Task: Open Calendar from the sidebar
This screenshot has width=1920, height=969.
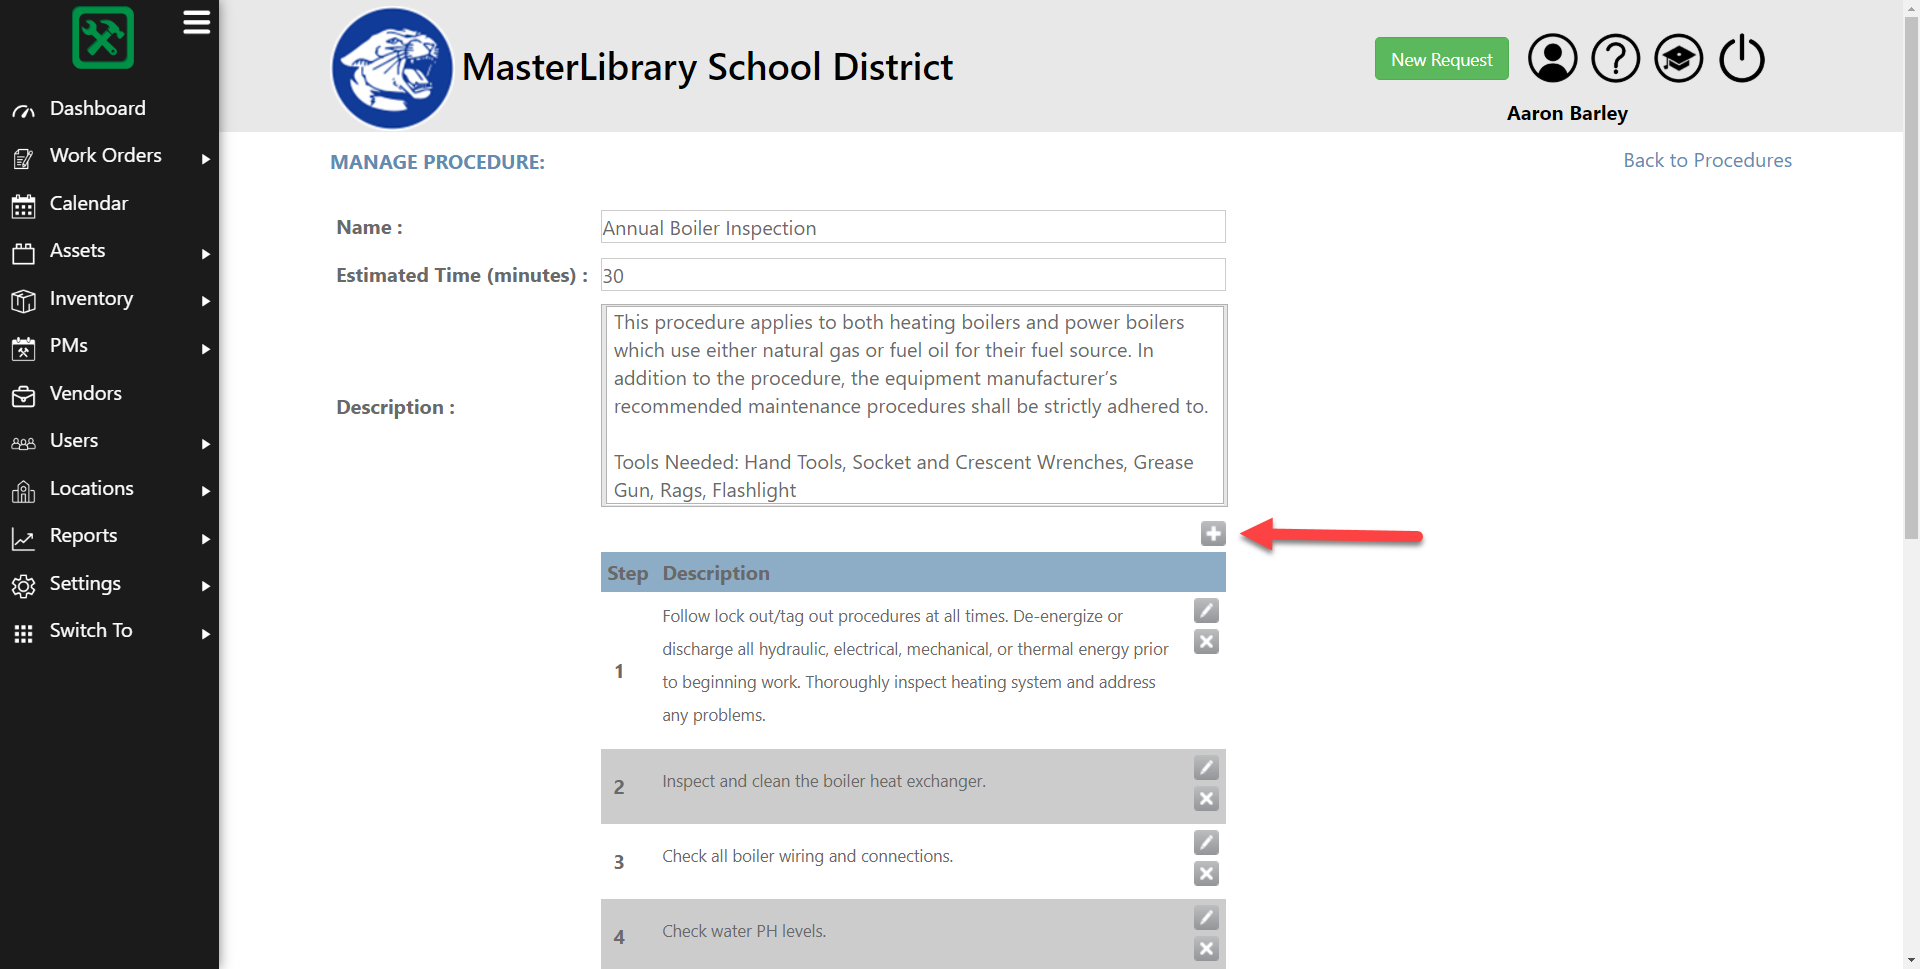Action: pos(89,203)
